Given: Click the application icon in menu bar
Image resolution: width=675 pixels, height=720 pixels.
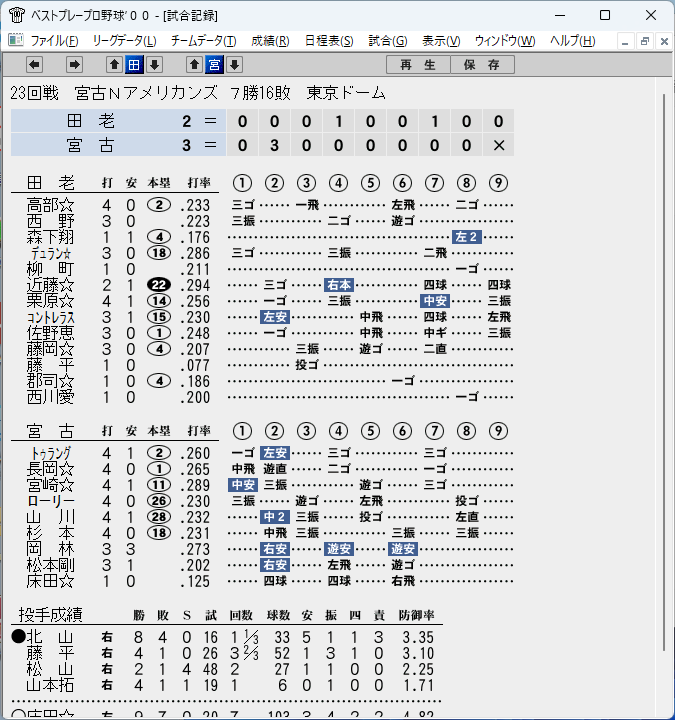Looking at the screenshot, I should click(x=15, y=41).
